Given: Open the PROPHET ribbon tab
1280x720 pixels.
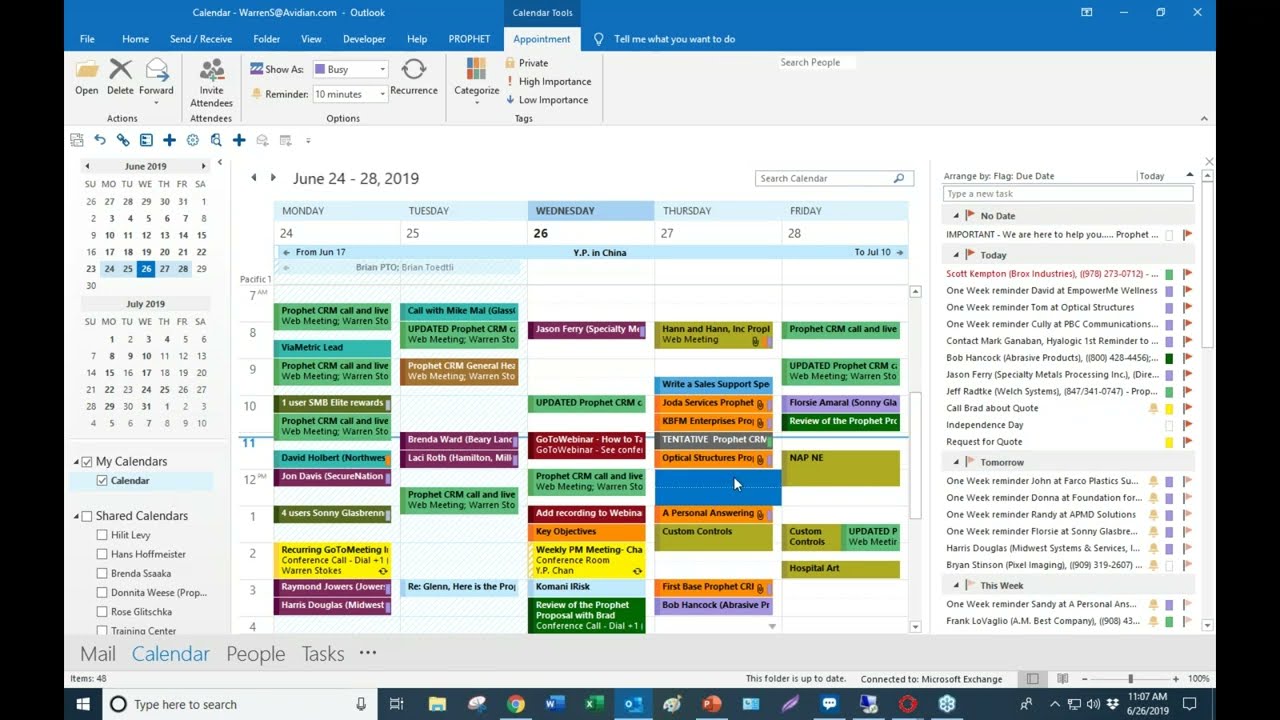Looking at the screenshot, I should (469, 39).
